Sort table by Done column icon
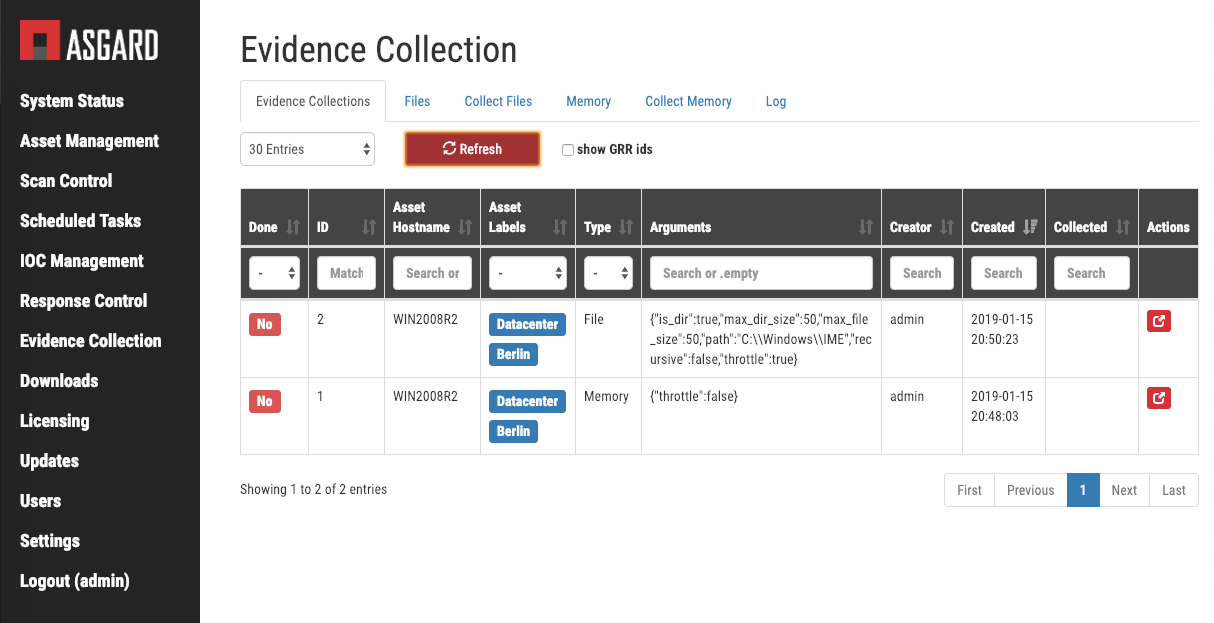Viewport: 1214px width, 623px height. pyautogui.click(x=293, y=227)
